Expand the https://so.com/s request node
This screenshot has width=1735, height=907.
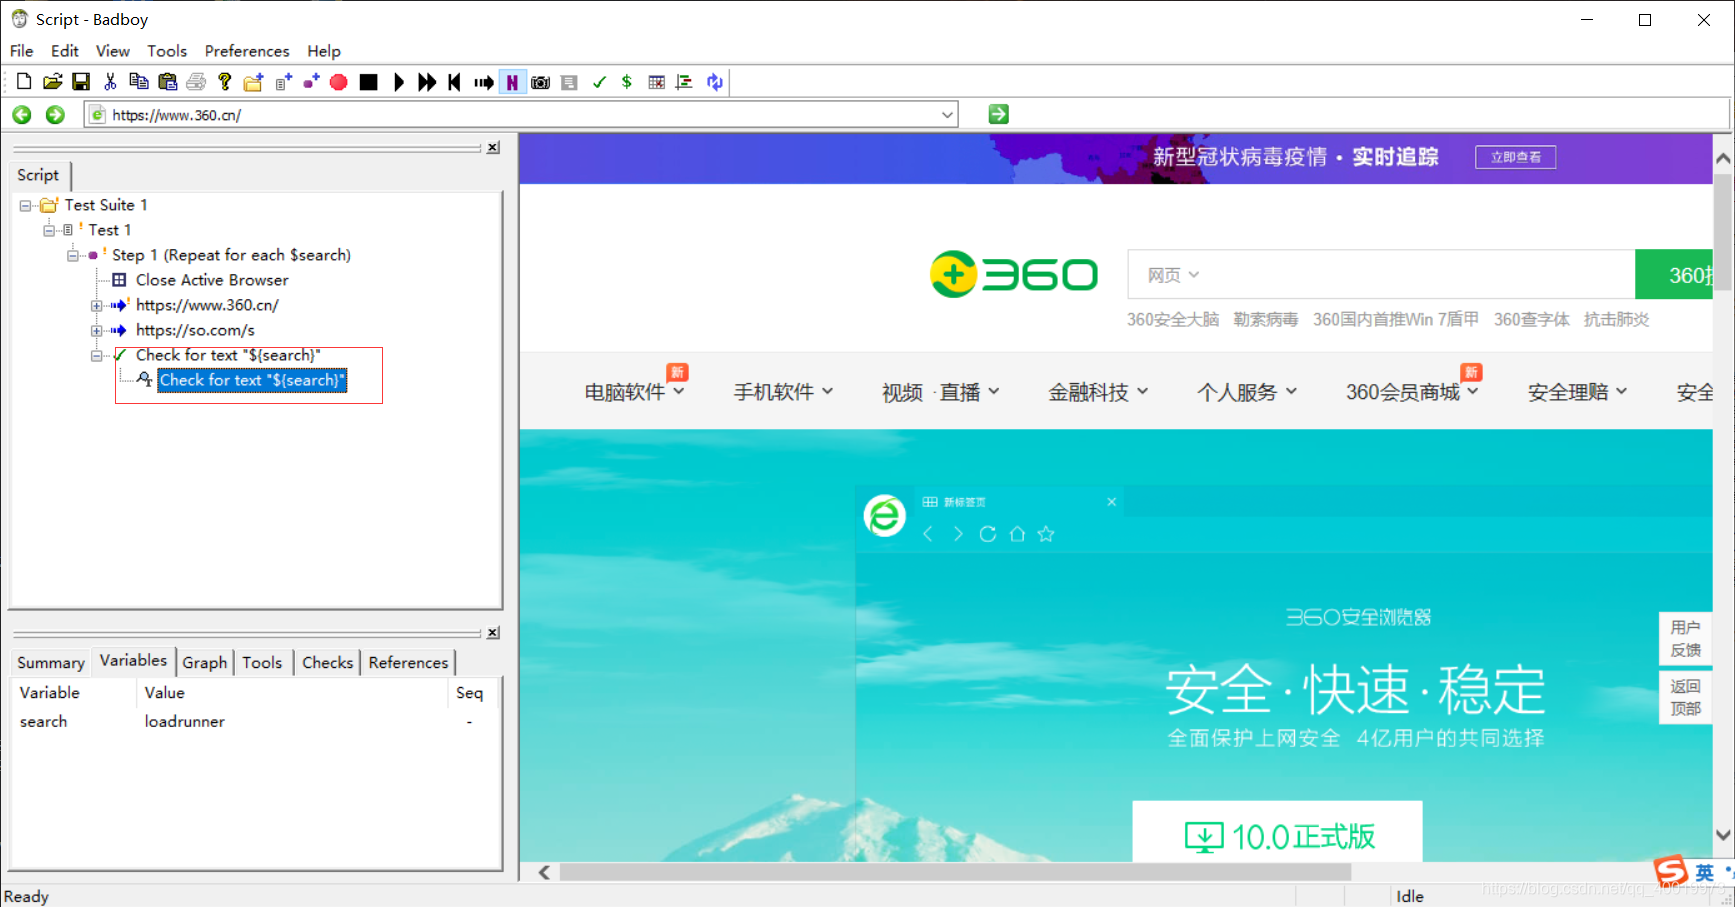click(x=97, y=331)
